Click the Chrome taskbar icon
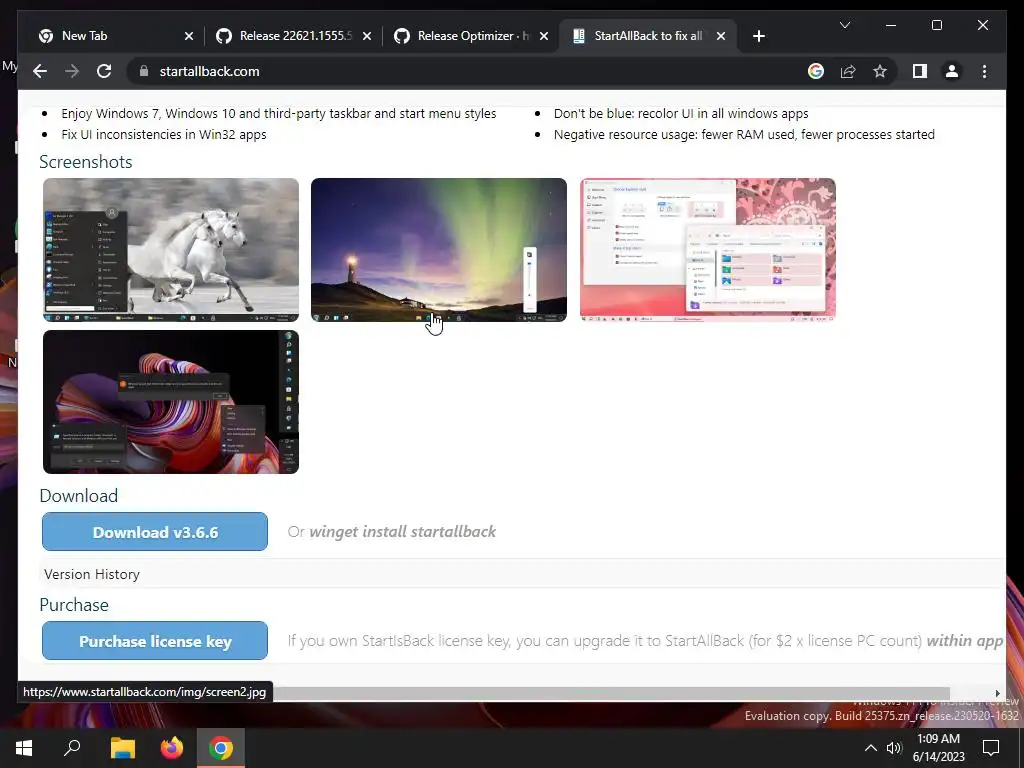The width and height of the screenshot is (1024, 768). pos(221,748)
